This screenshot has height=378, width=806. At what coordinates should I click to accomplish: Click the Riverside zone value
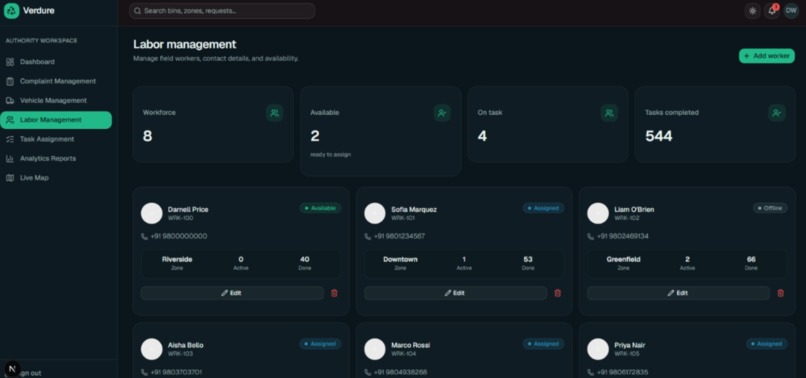click(177, 260)
